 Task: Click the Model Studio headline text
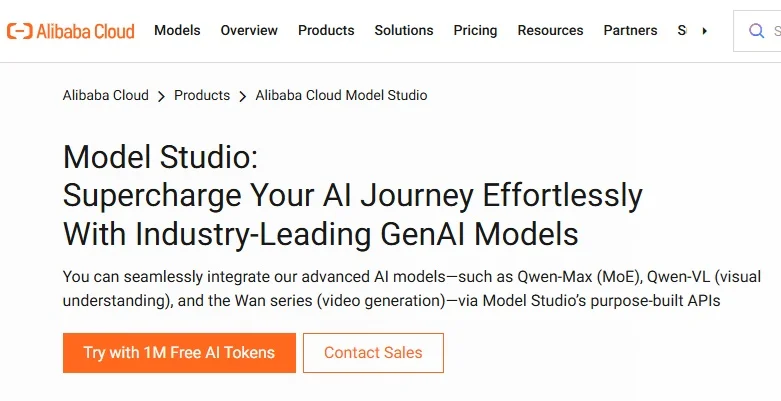(x=161, y=157)
